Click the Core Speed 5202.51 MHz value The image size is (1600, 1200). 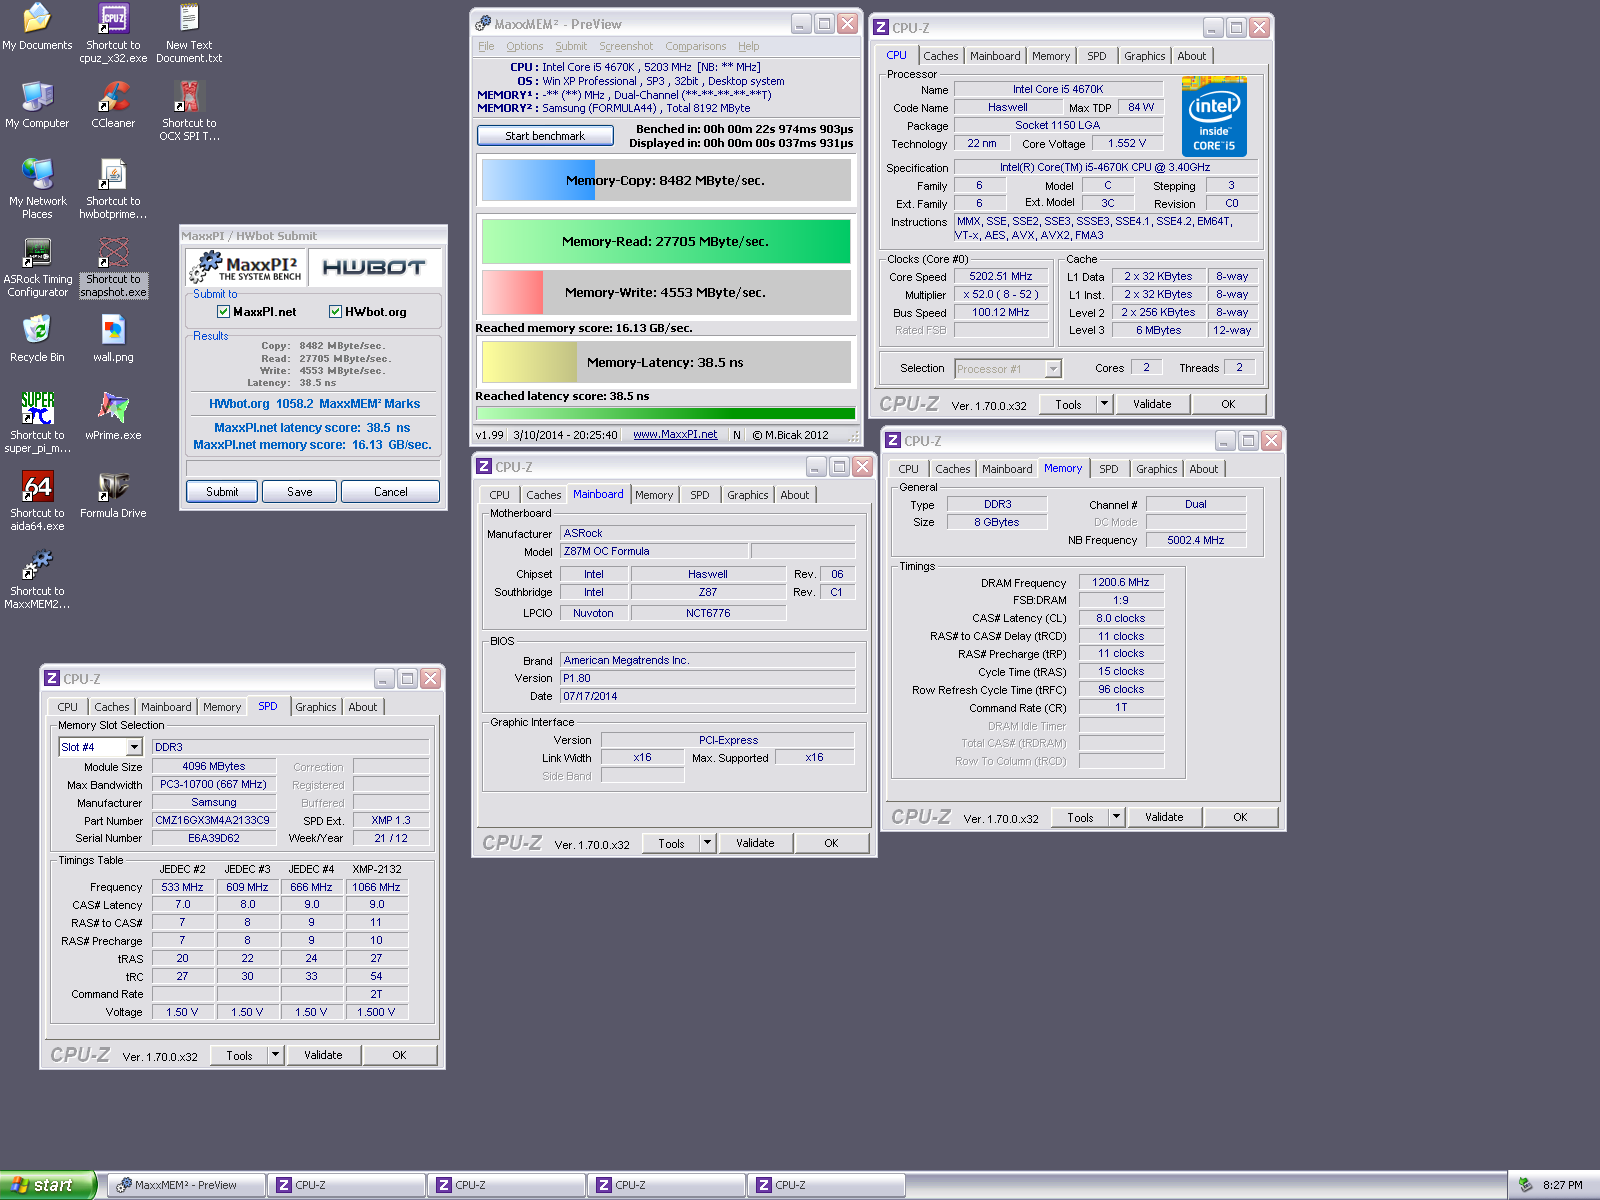(1001, 277)
